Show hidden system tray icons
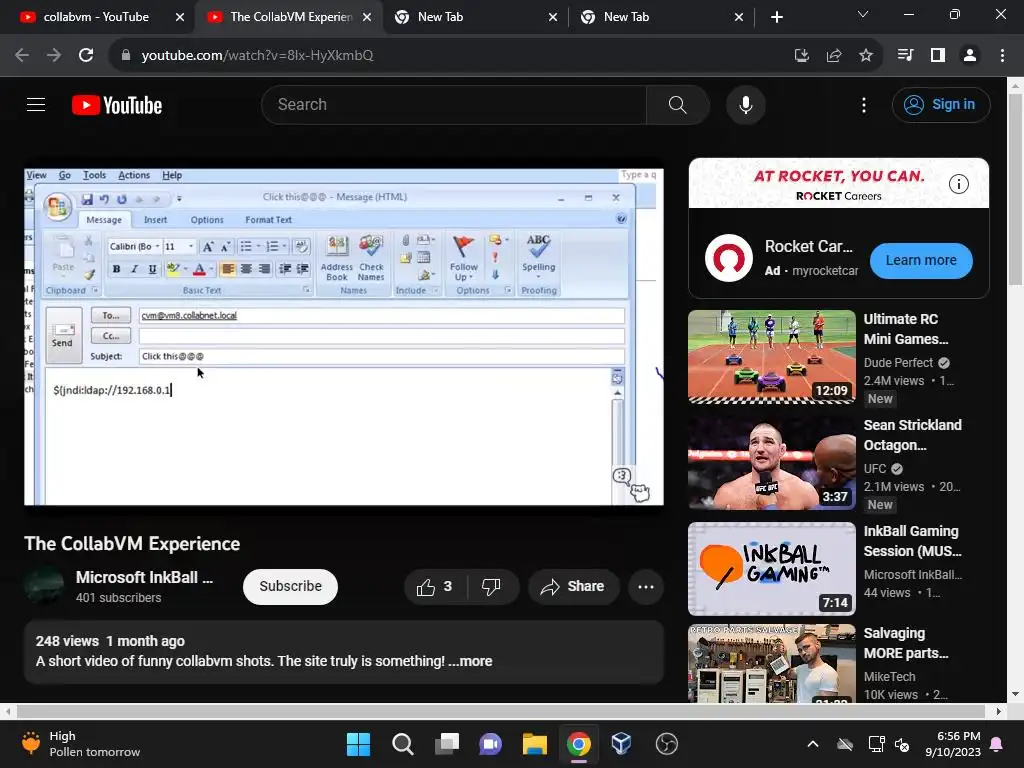Image resolution: width=1024 pixels, height=768 pixels. pyautogui.click(x=812, y=744)
